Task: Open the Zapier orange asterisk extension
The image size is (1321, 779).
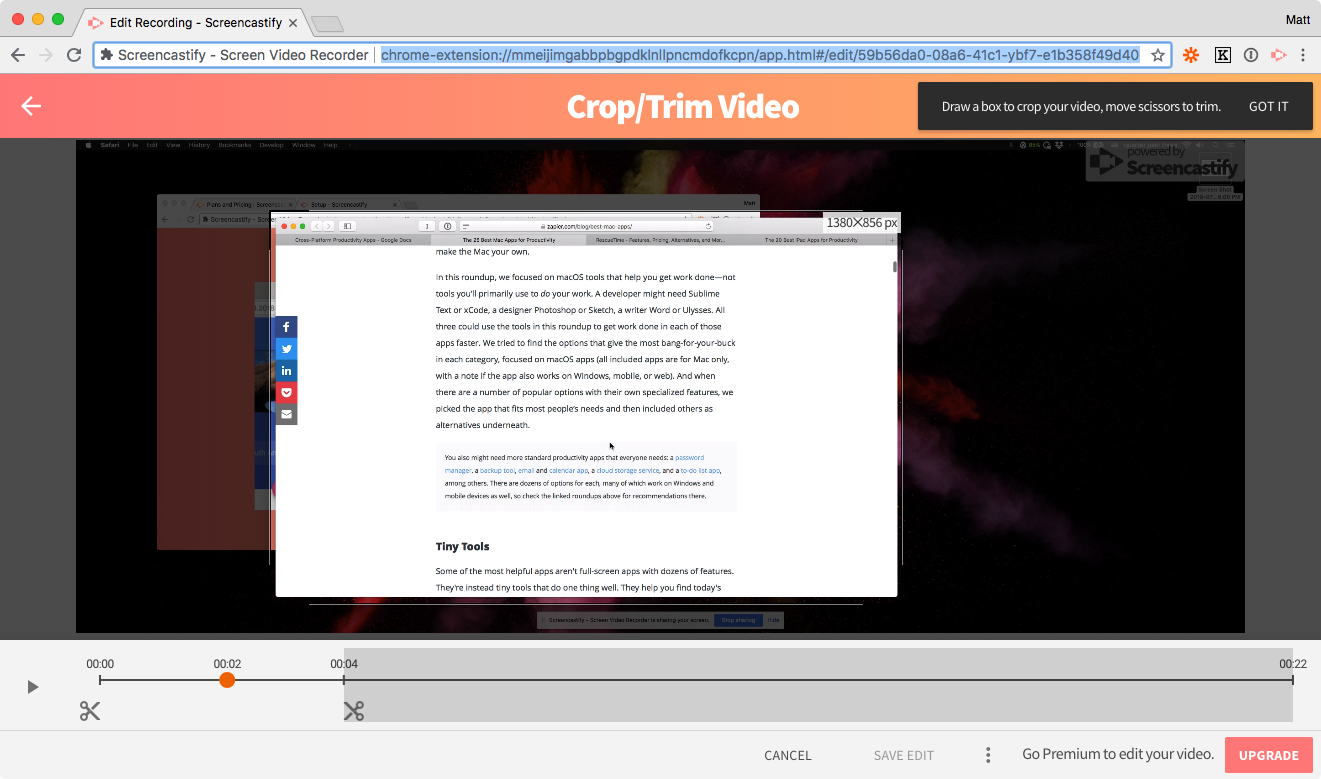Action: pos(1191,55)
